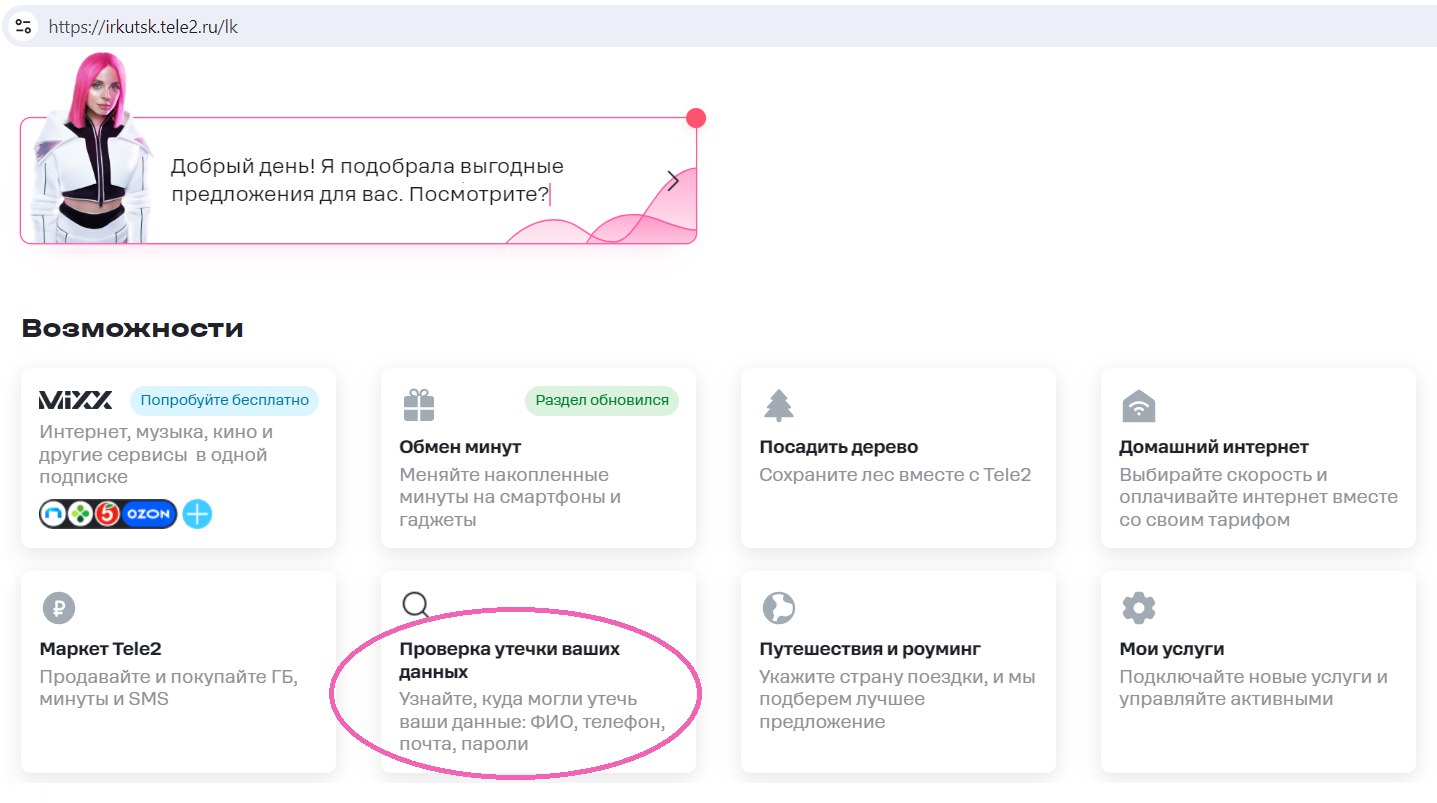Click the pink notification dot on banner
1437x803 pixels.
pyautogui.click(x=696, y=118)
